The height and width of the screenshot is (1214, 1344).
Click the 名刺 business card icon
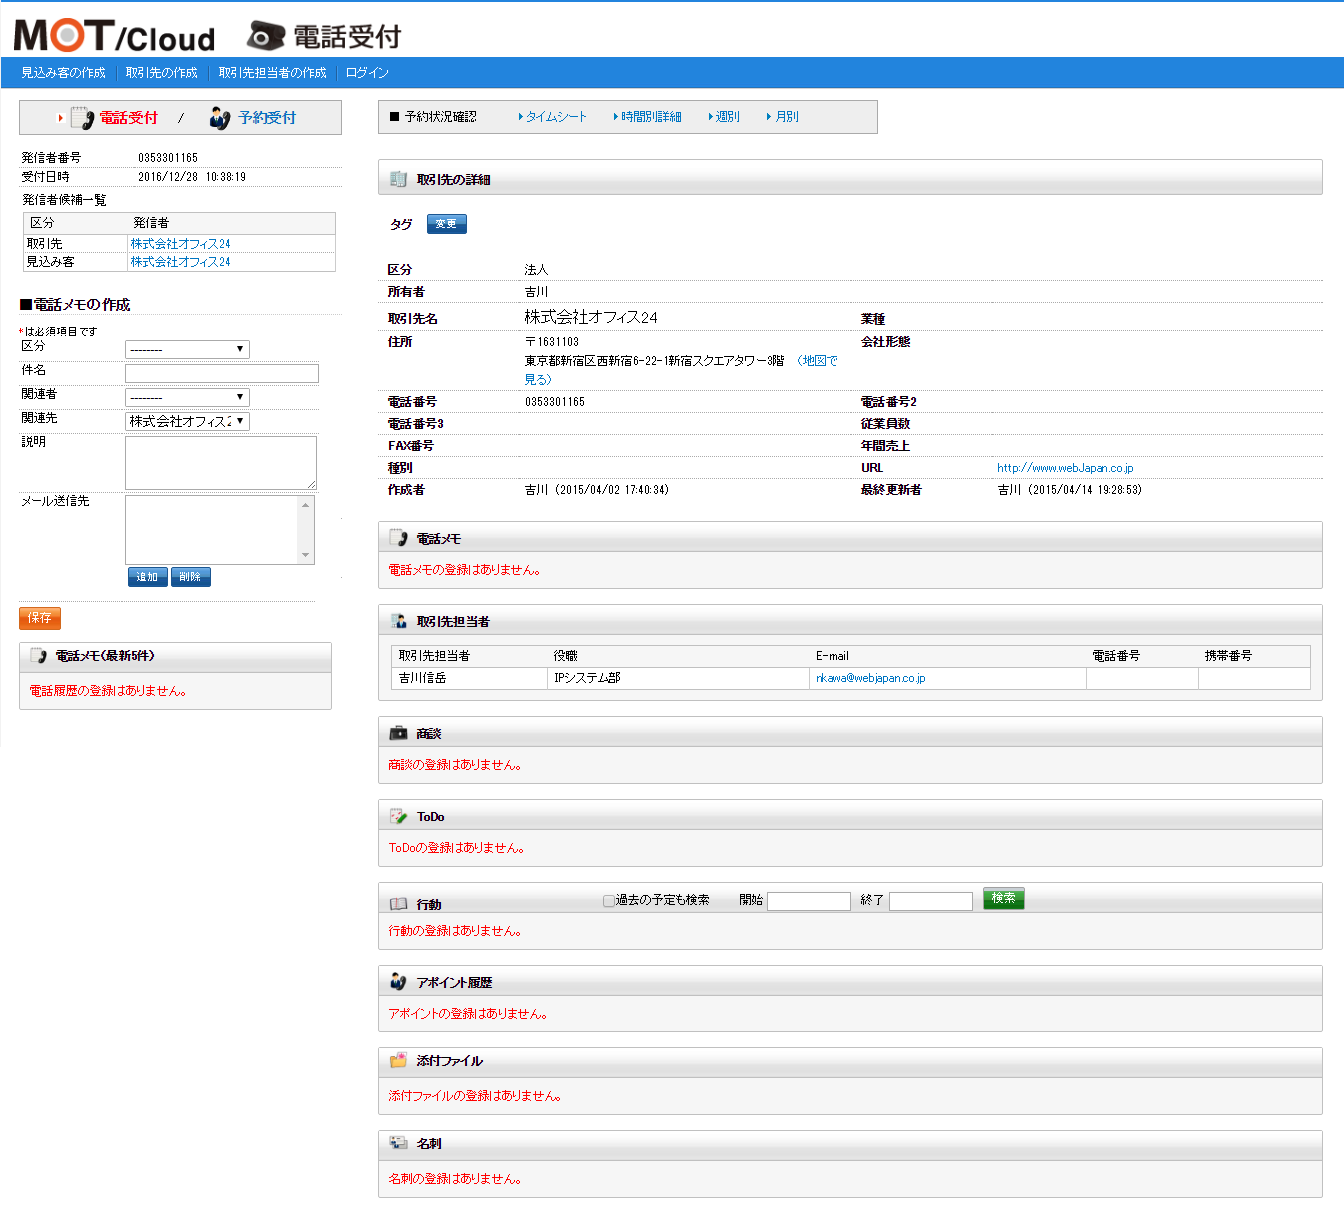point(398,1143)
